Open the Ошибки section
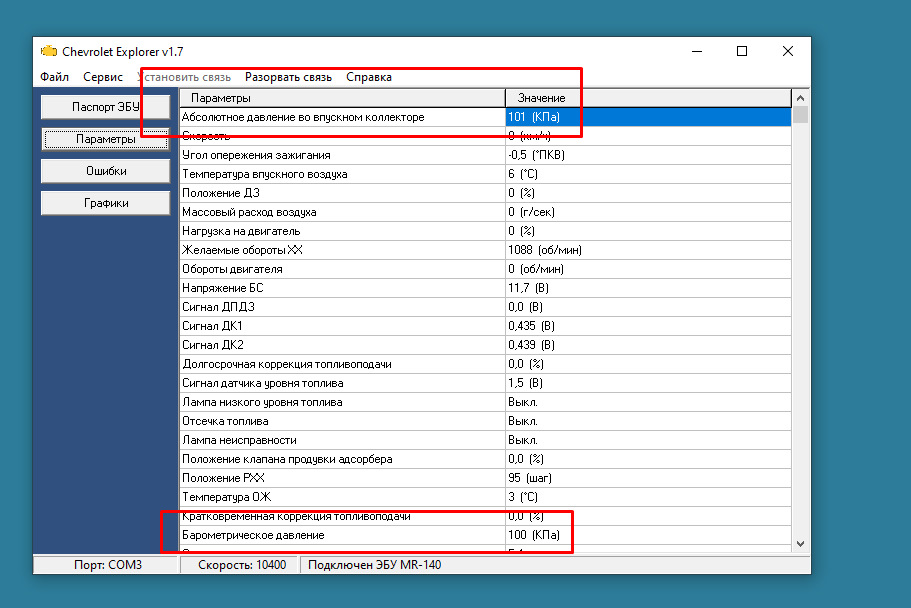911x608 pixels. pyautogui.click(x=106, y=171)
